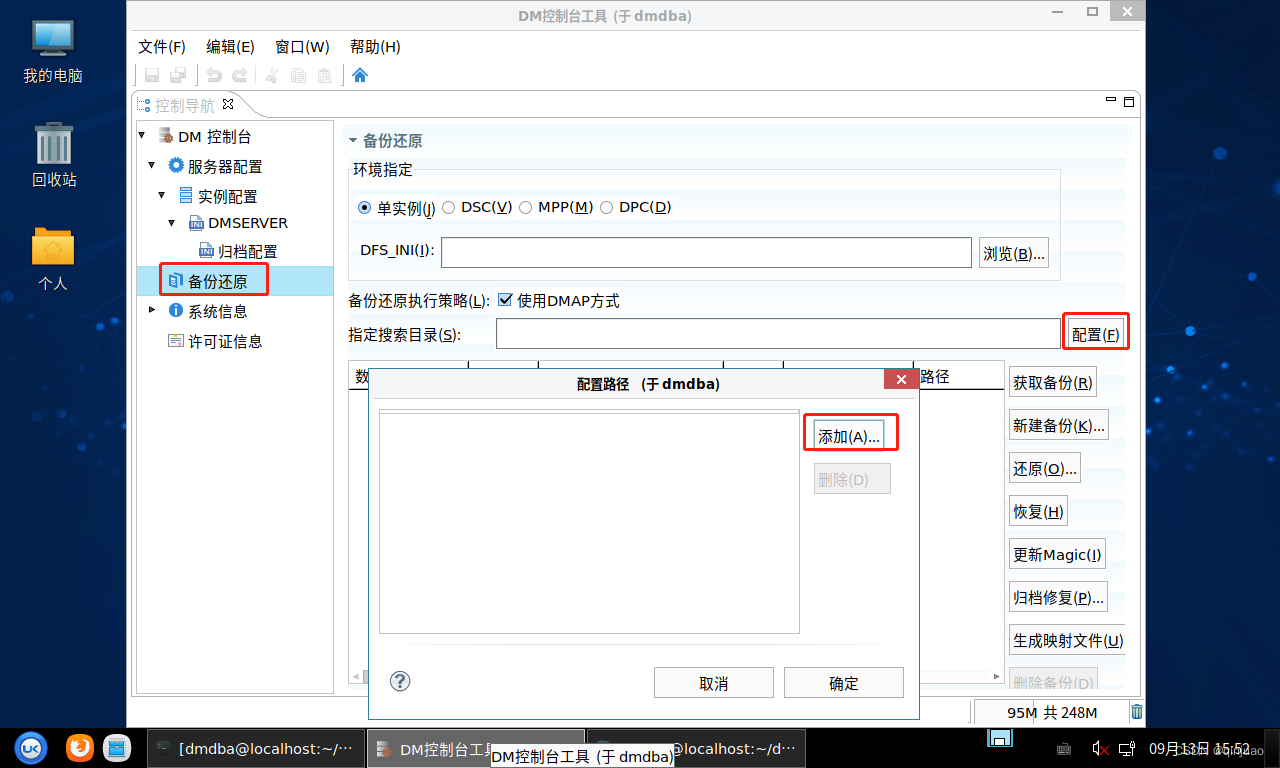Click the 指定搜索目录 input field
This screenshot has width=1280, height=768.
[778, 334]
